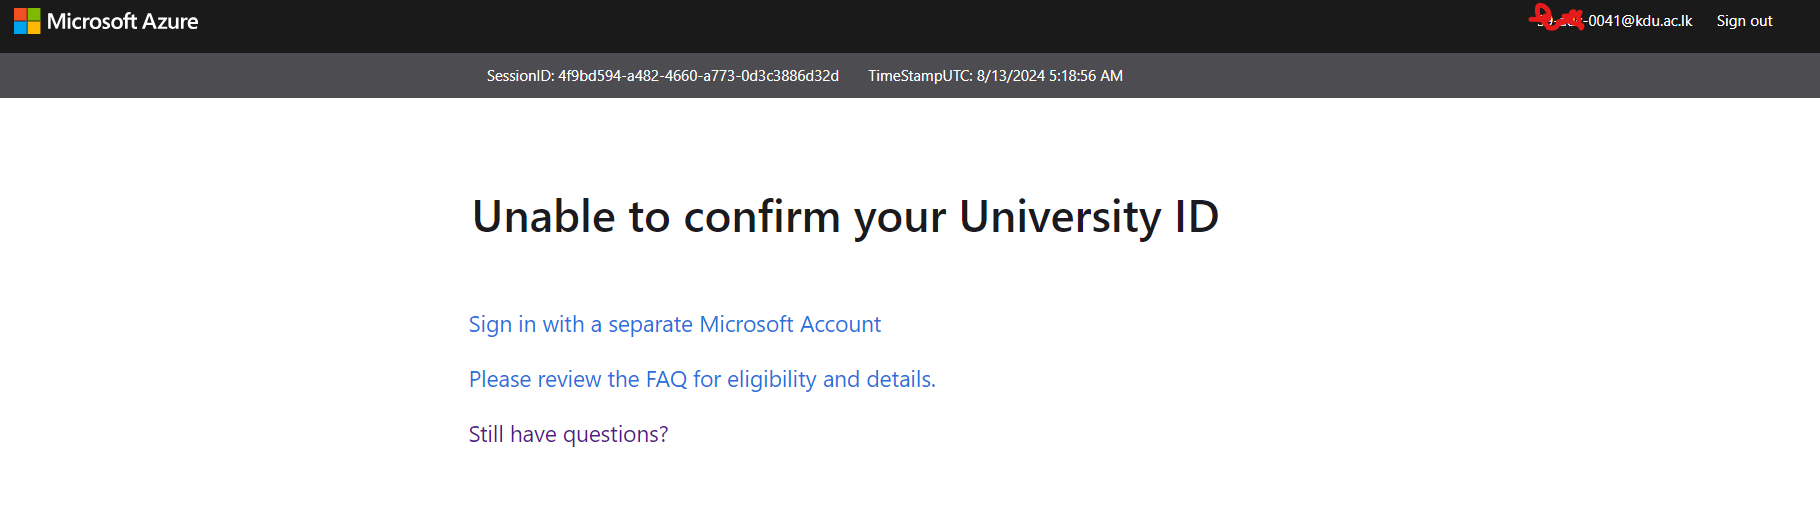Viewport: 1820px width, 527px height.
Task: Sign out of the Azure account
Action: click(x=1744, y=21)
